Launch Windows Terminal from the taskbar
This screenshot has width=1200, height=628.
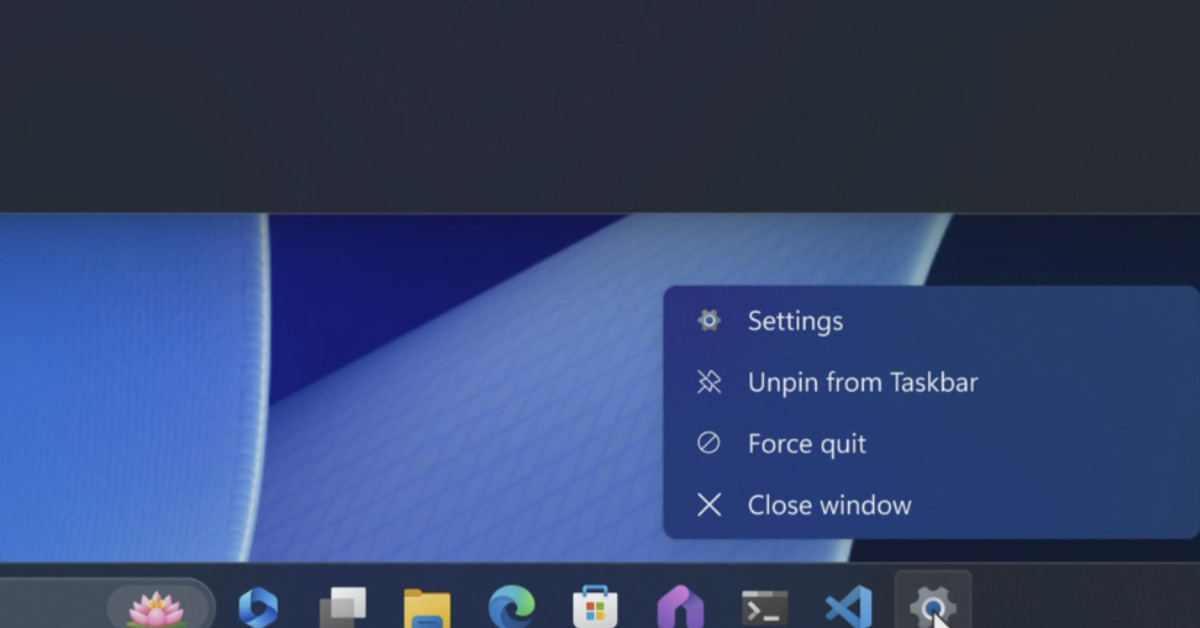(764, 607)
